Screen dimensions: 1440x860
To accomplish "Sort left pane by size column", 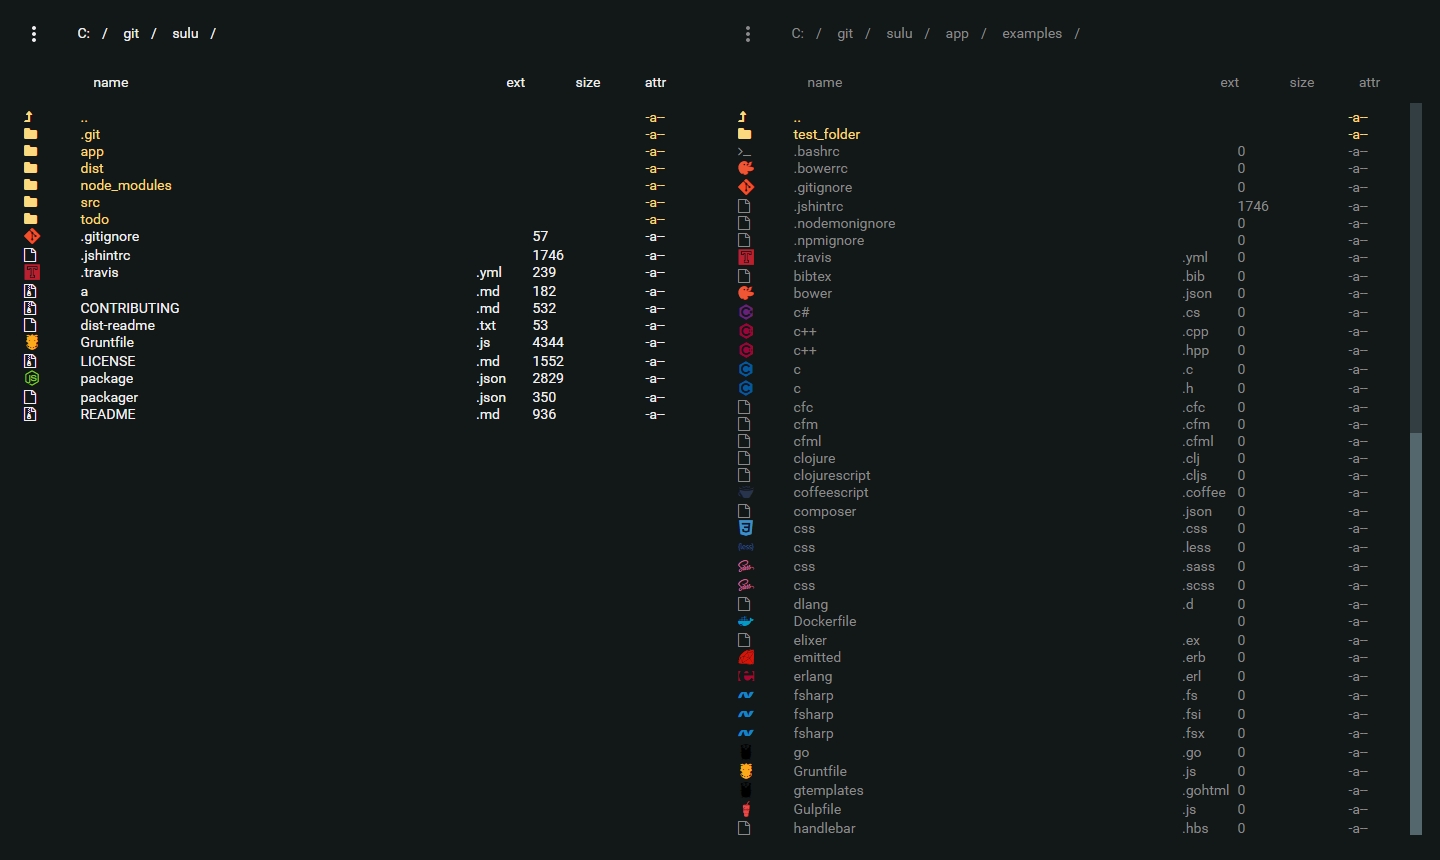I will tap(588, 83).
